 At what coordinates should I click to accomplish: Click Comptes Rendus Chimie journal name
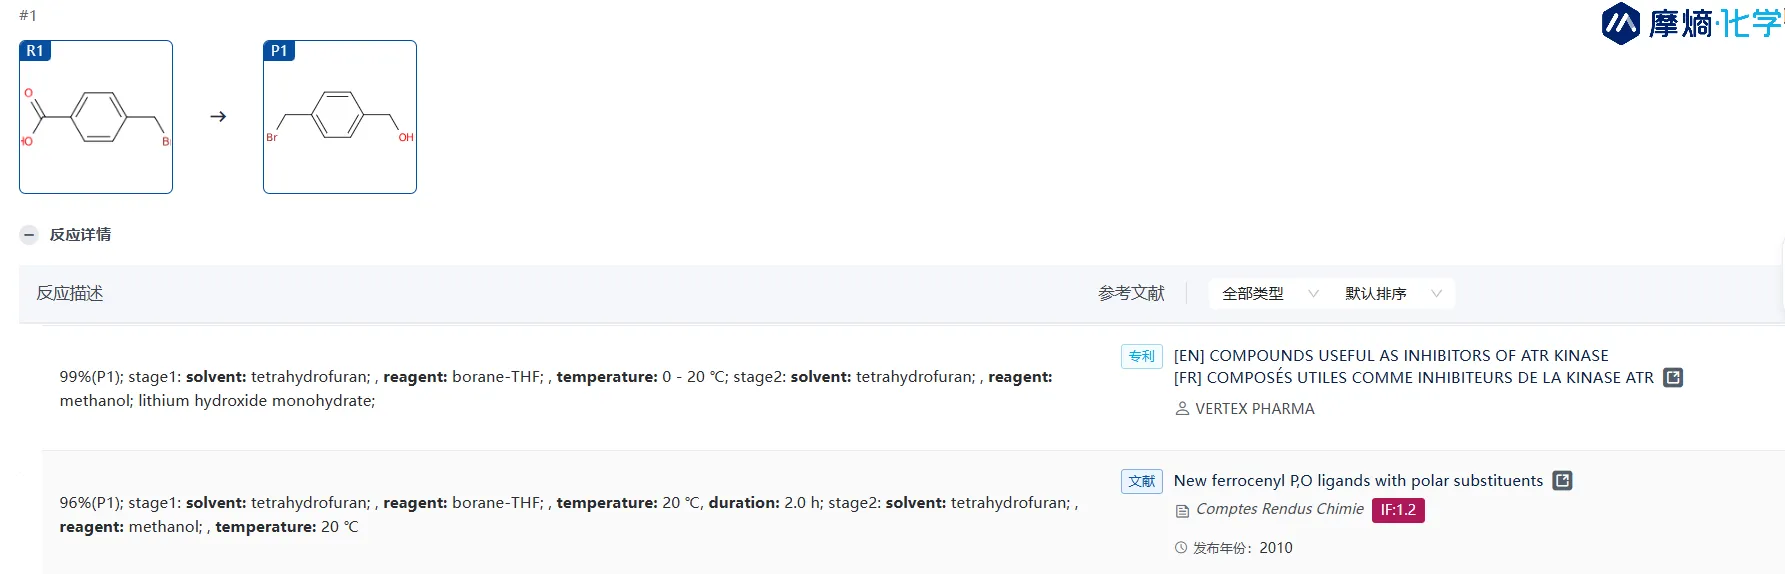tap(1280, 509)
